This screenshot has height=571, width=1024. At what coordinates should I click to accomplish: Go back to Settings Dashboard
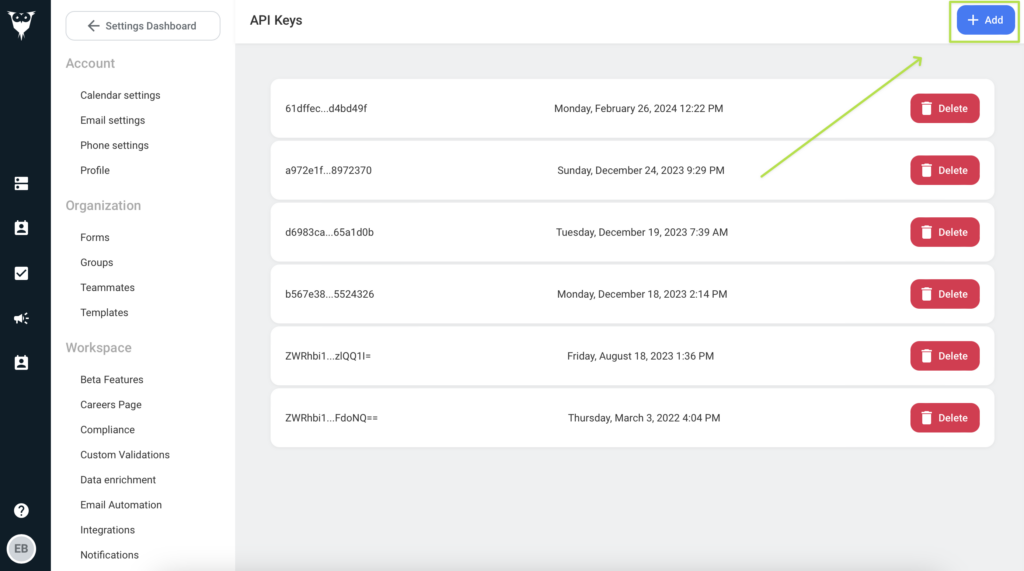pyautogui.click(x=143, y=25)
